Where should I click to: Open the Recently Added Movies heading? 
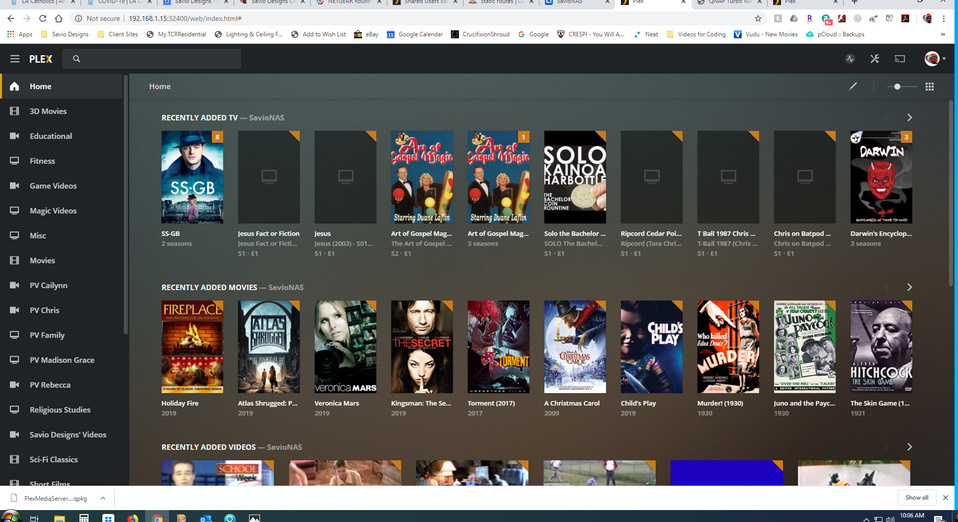coord(209,287)
